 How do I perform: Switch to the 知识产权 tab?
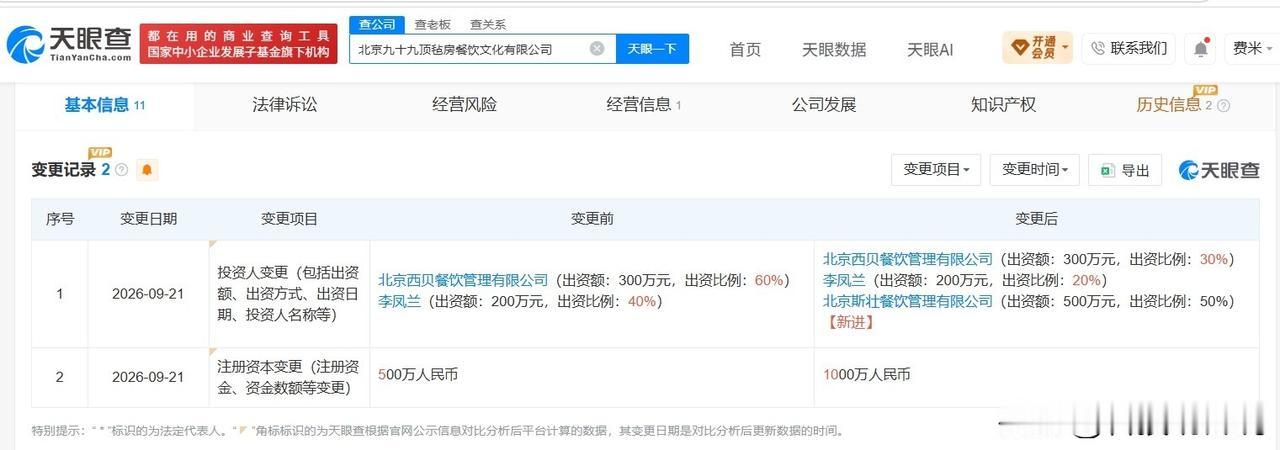[1003, 105]
